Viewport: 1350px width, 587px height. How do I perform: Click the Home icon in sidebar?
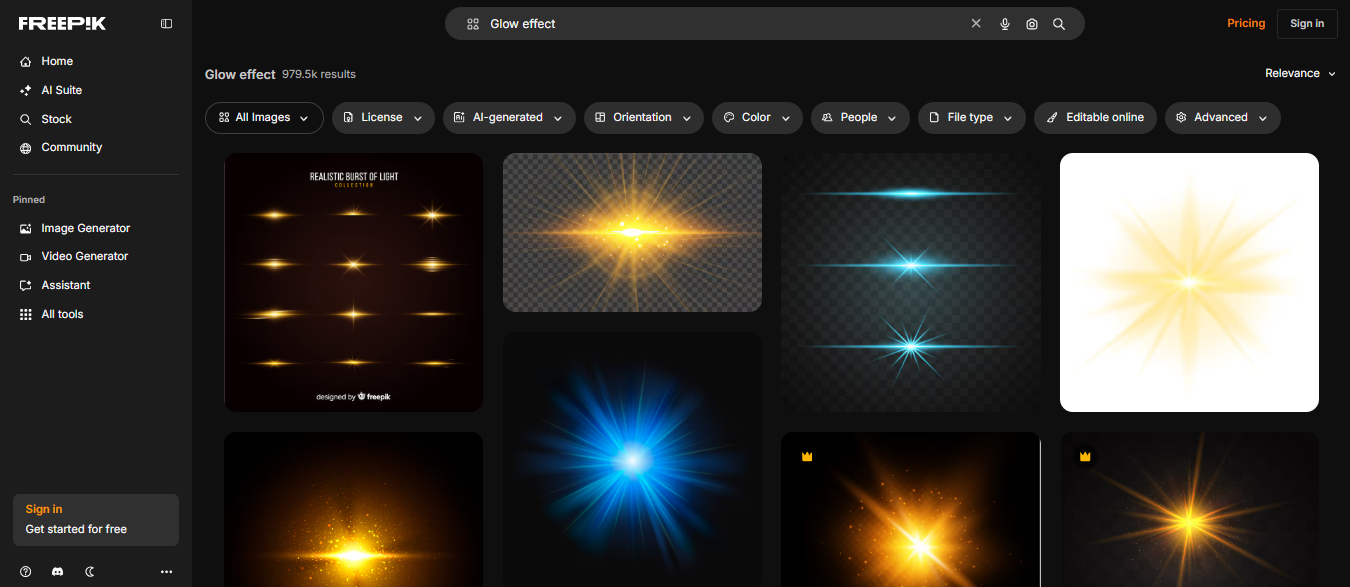click(26, 62)
